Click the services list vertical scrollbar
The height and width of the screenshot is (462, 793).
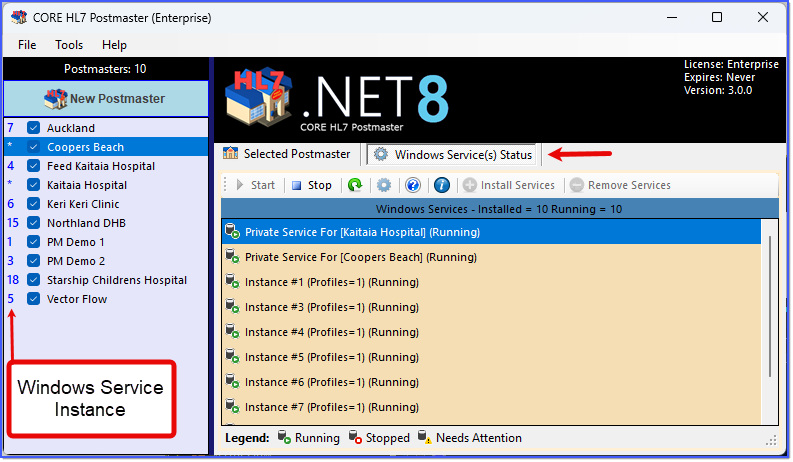tap(770, 306)
